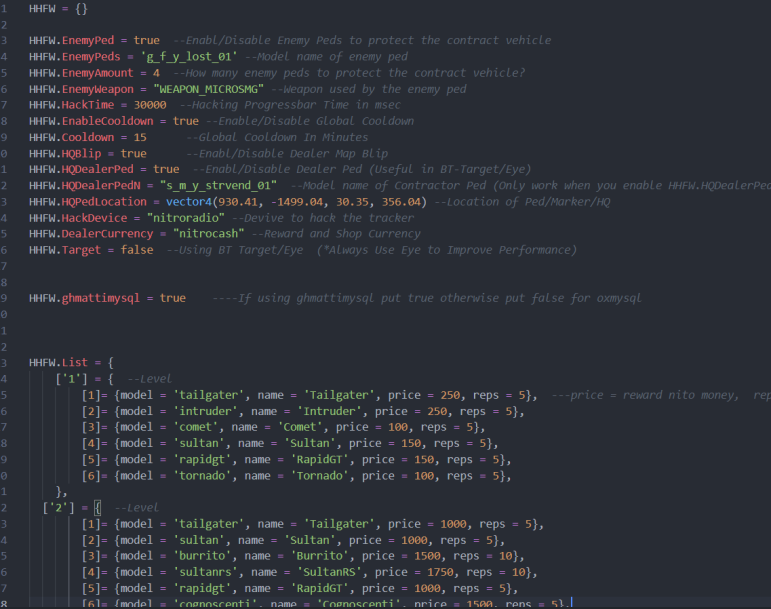Click the 'intruder' model string in level 1
Image resolution: width=771 pixels, height=609 pixels.
click(x=208, y=411)
